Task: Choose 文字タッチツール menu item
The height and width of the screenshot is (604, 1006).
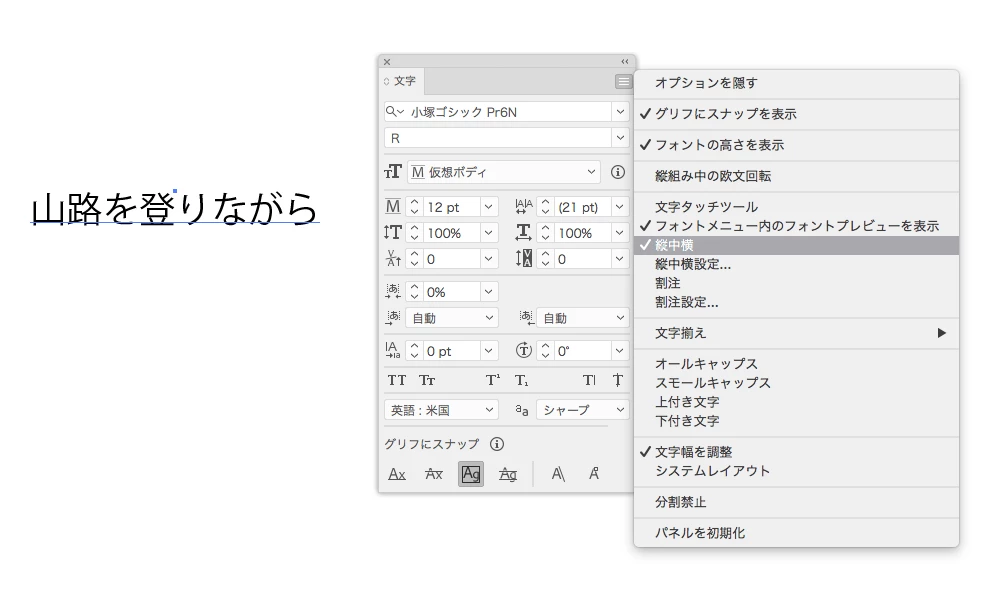Action: (796, 207)
